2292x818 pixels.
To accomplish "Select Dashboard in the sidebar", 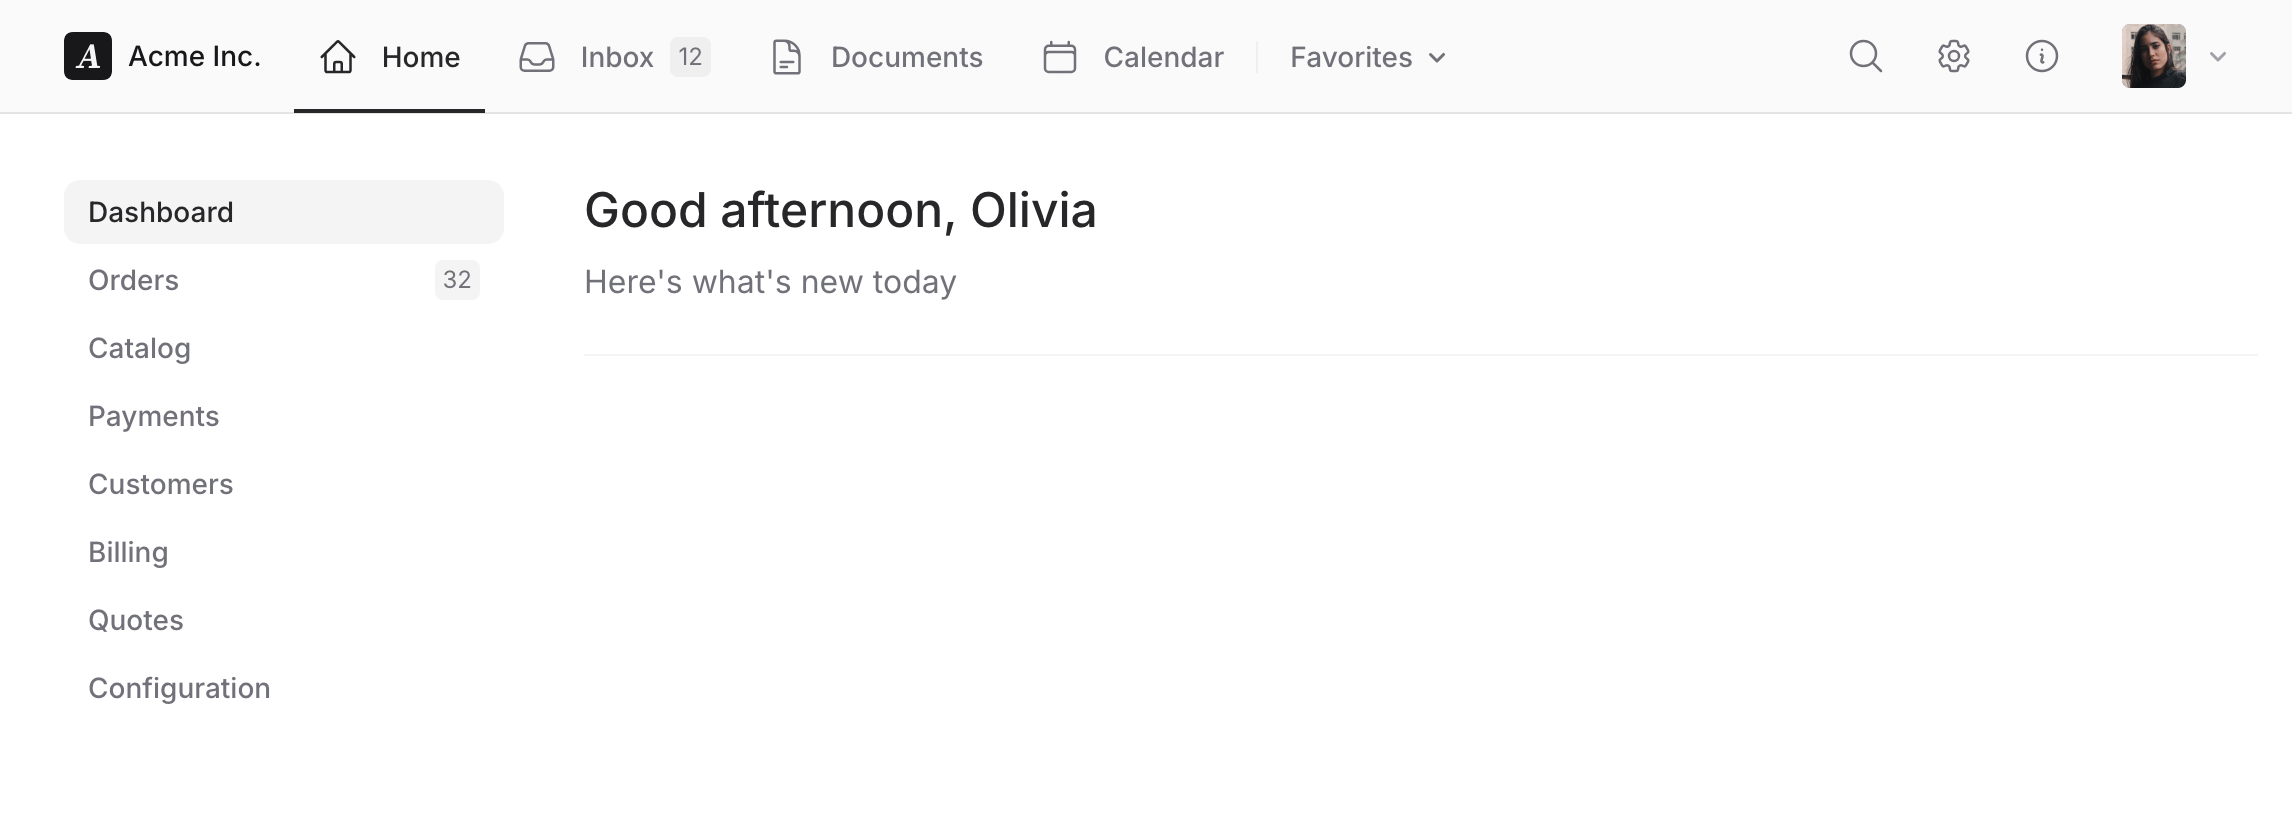I will [x=161, y=212].
